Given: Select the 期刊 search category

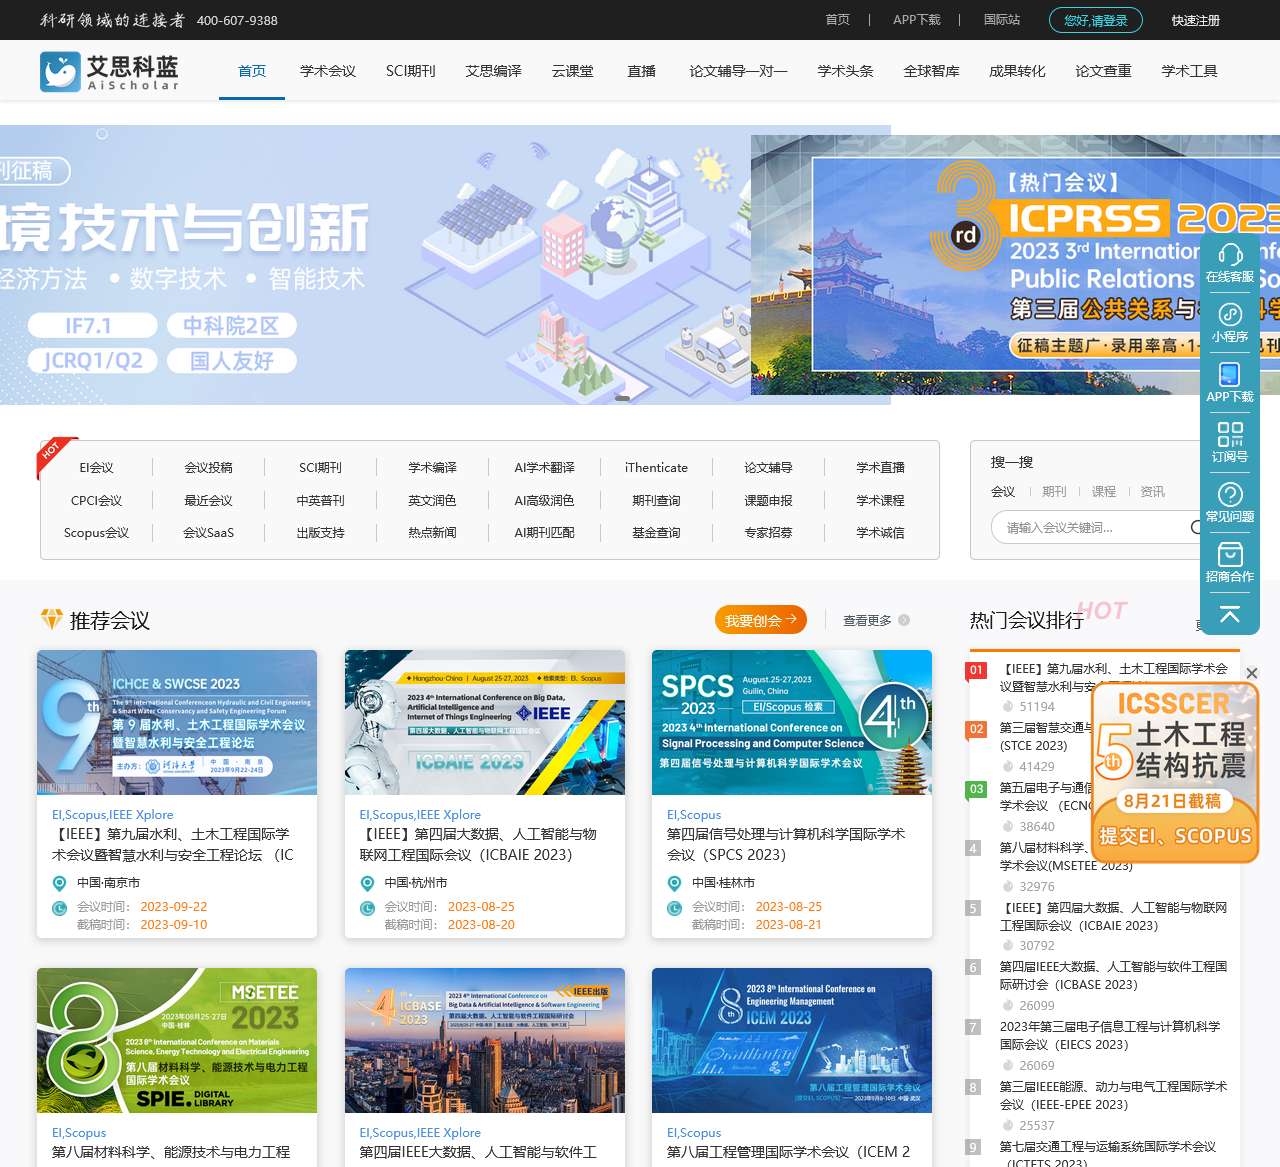Looking at the screenshot, I should coord(1054,492).
